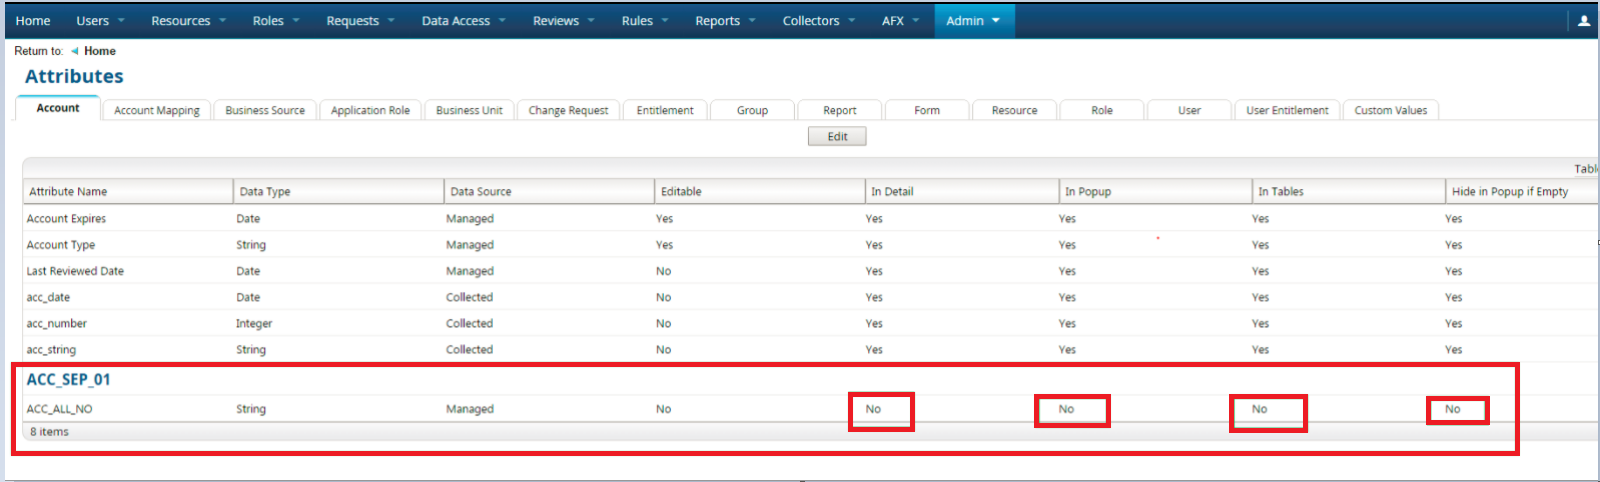Open the Collectors menu

point(818,21)
